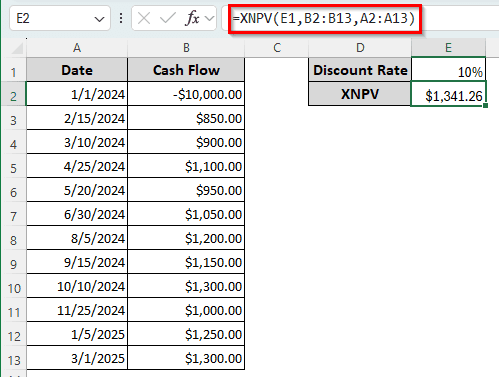Click the cell with -$10,000.00

pos(186,94)
